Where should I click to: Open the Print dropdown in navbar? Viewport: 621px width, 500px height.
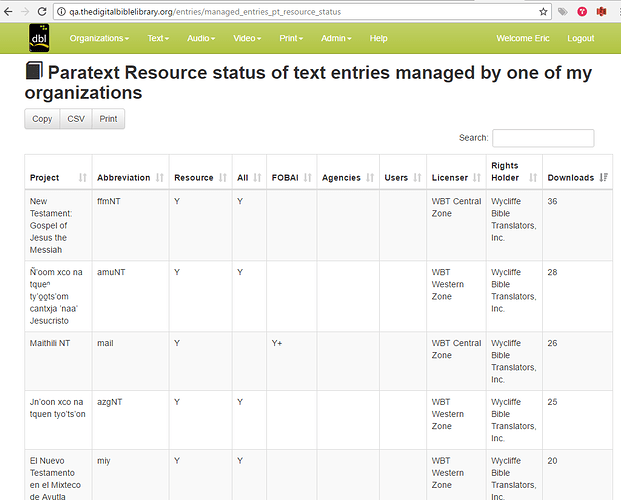pos(291,38)
